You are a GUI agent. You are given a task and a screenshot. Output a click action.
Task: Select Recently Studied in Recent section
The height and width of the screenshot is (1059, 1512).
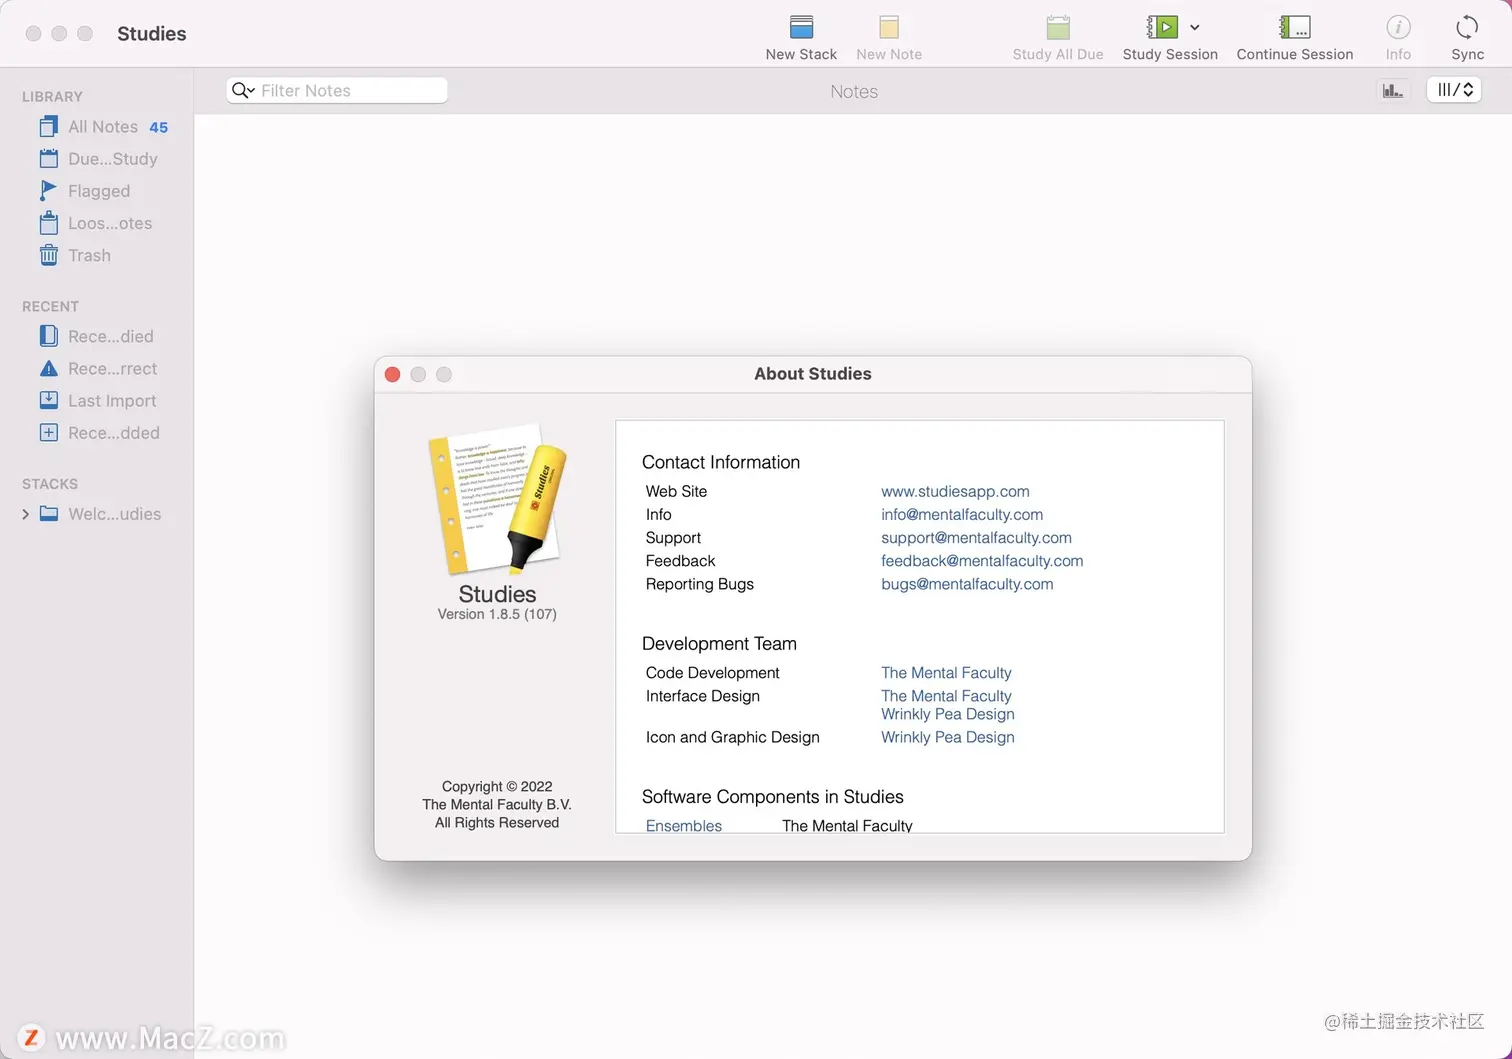pos(97,336)
